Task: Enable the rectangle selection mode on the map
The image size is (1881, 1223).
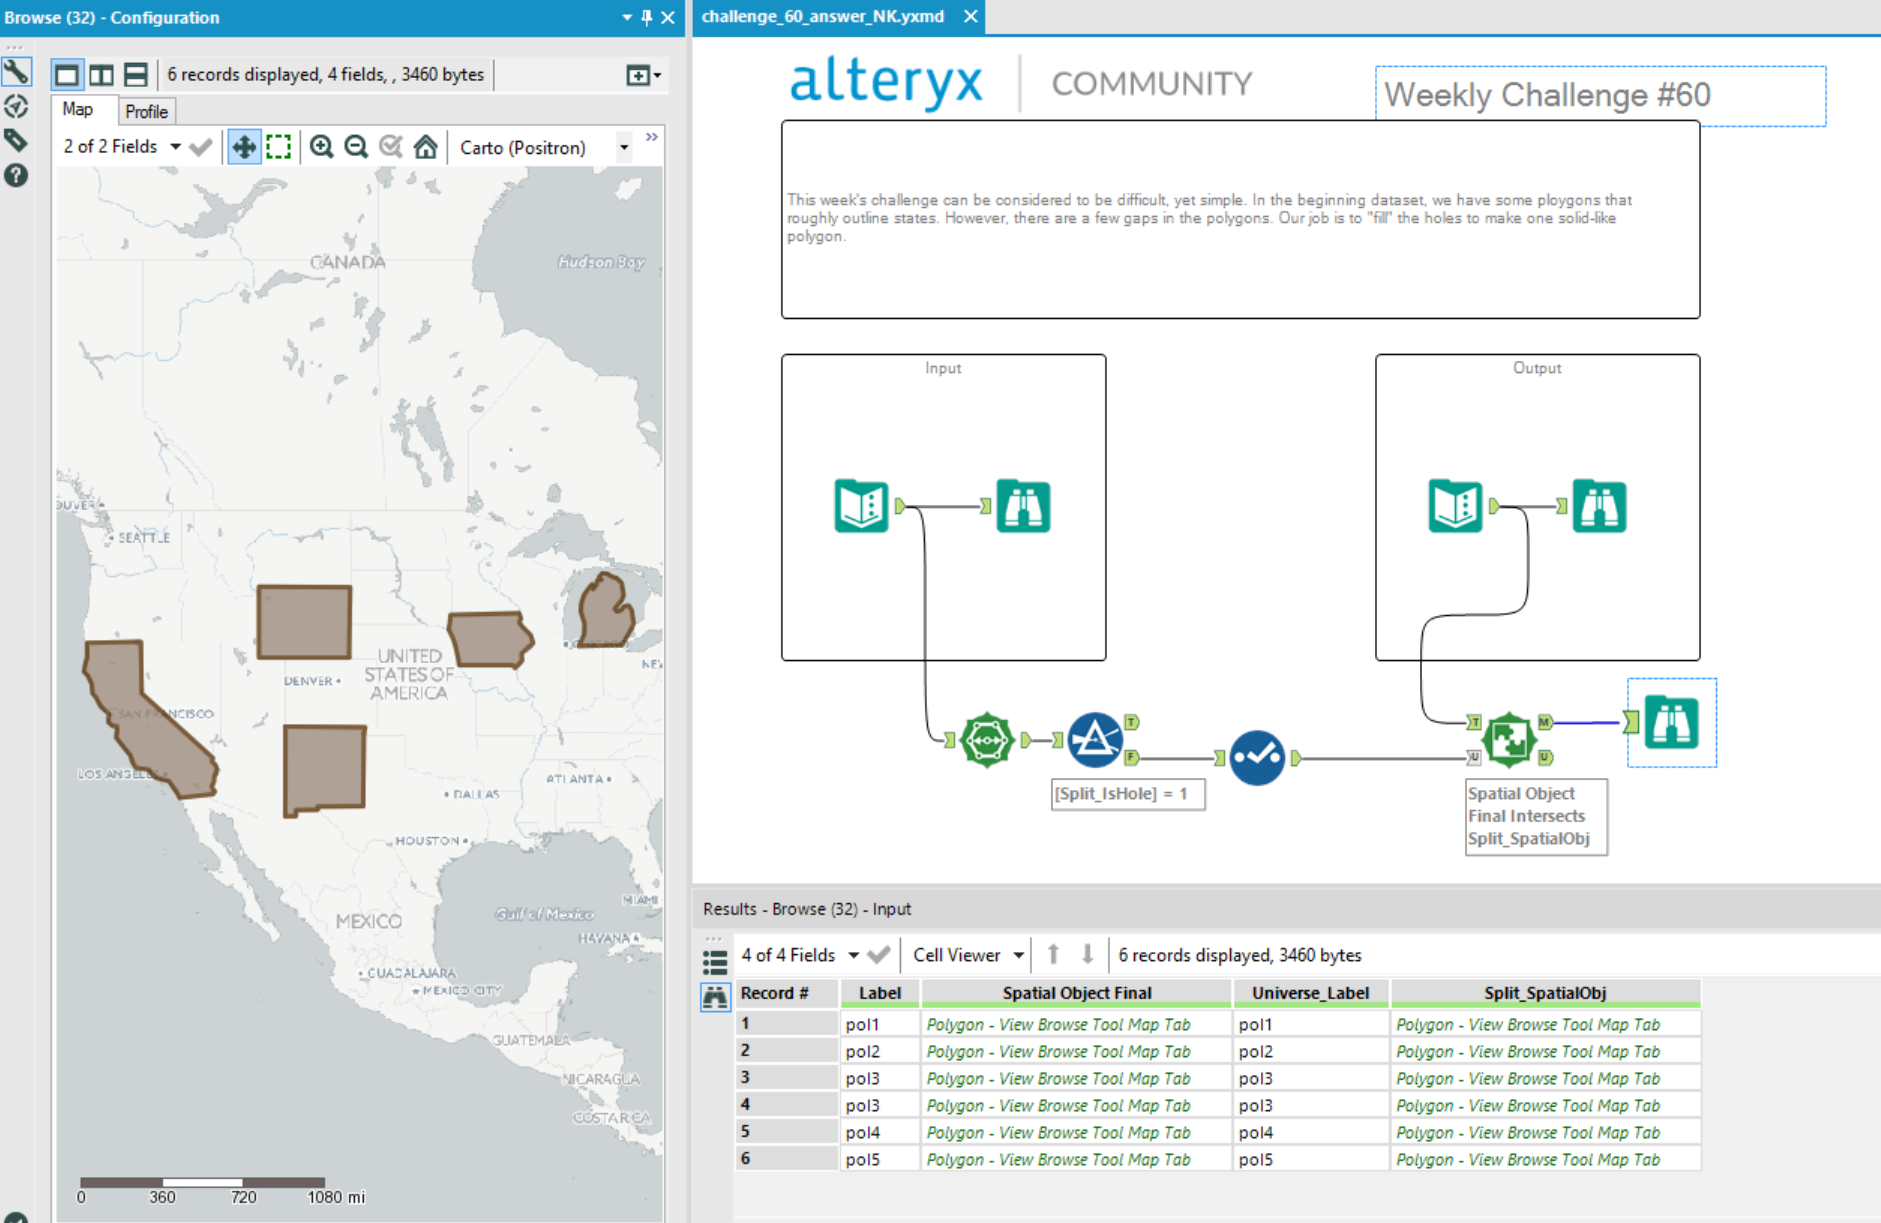Action: [279, 146]
